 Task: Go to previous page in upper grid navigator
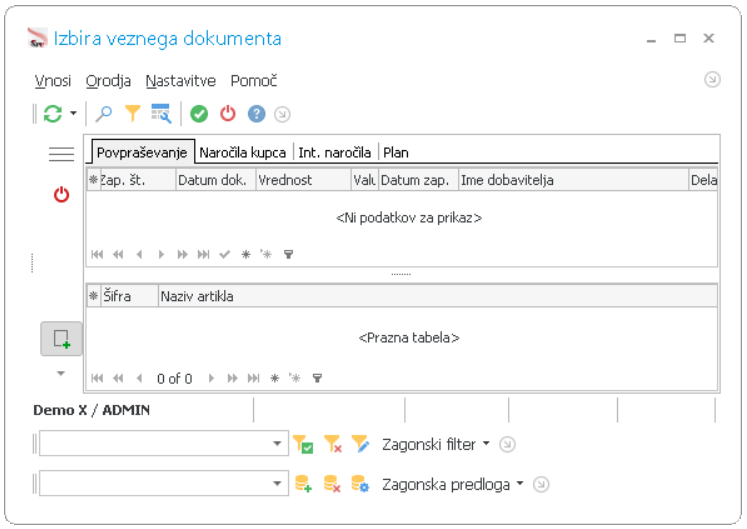pos(118,254)
